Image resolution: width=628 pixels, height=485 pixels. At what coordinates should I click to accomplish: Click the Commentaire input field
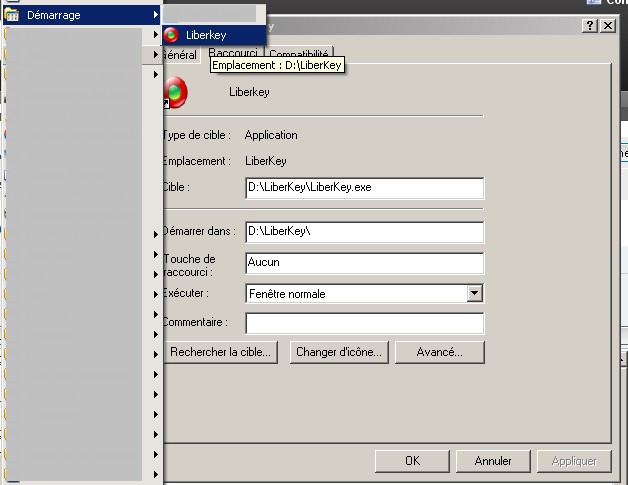click(364, 323)
